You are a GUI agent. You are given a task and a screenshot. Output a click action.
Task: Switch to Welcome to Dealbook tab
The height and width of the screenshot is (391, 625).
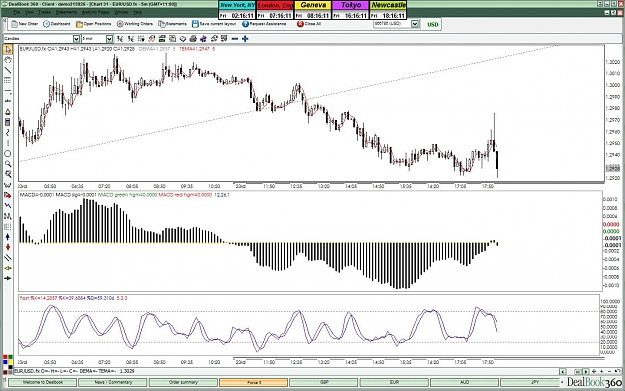[43, 382]
